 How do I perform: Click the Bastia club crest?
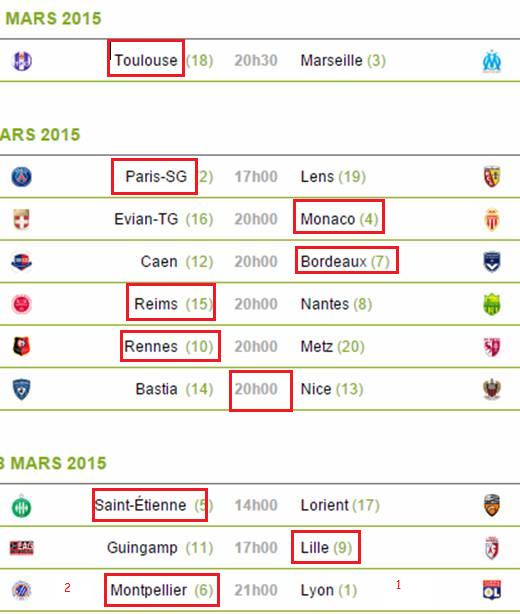tap(22, 389)
